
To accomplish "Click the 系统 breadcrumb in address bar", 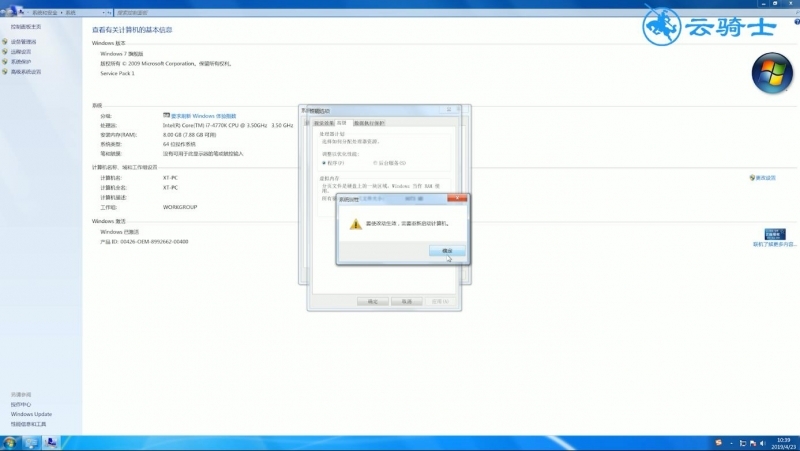I will [70, 12].
